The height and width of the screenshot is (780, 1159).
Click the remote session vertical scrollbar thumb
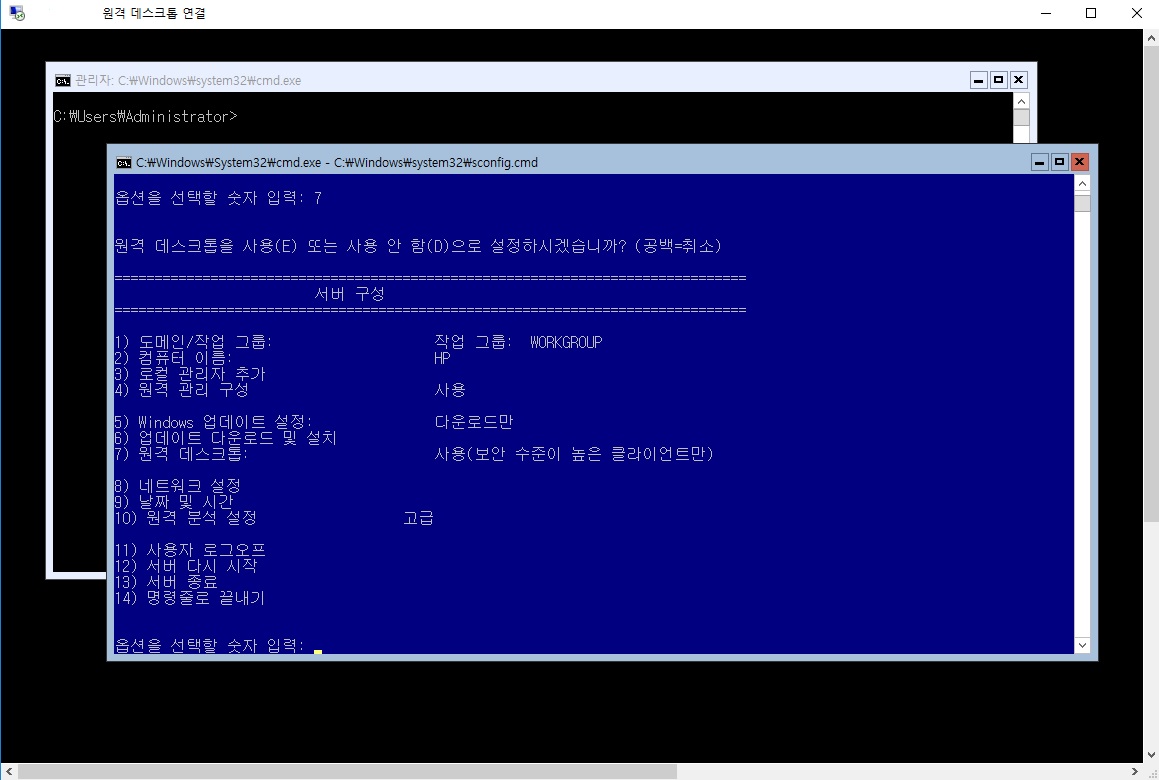click(x=1151, y=282)
